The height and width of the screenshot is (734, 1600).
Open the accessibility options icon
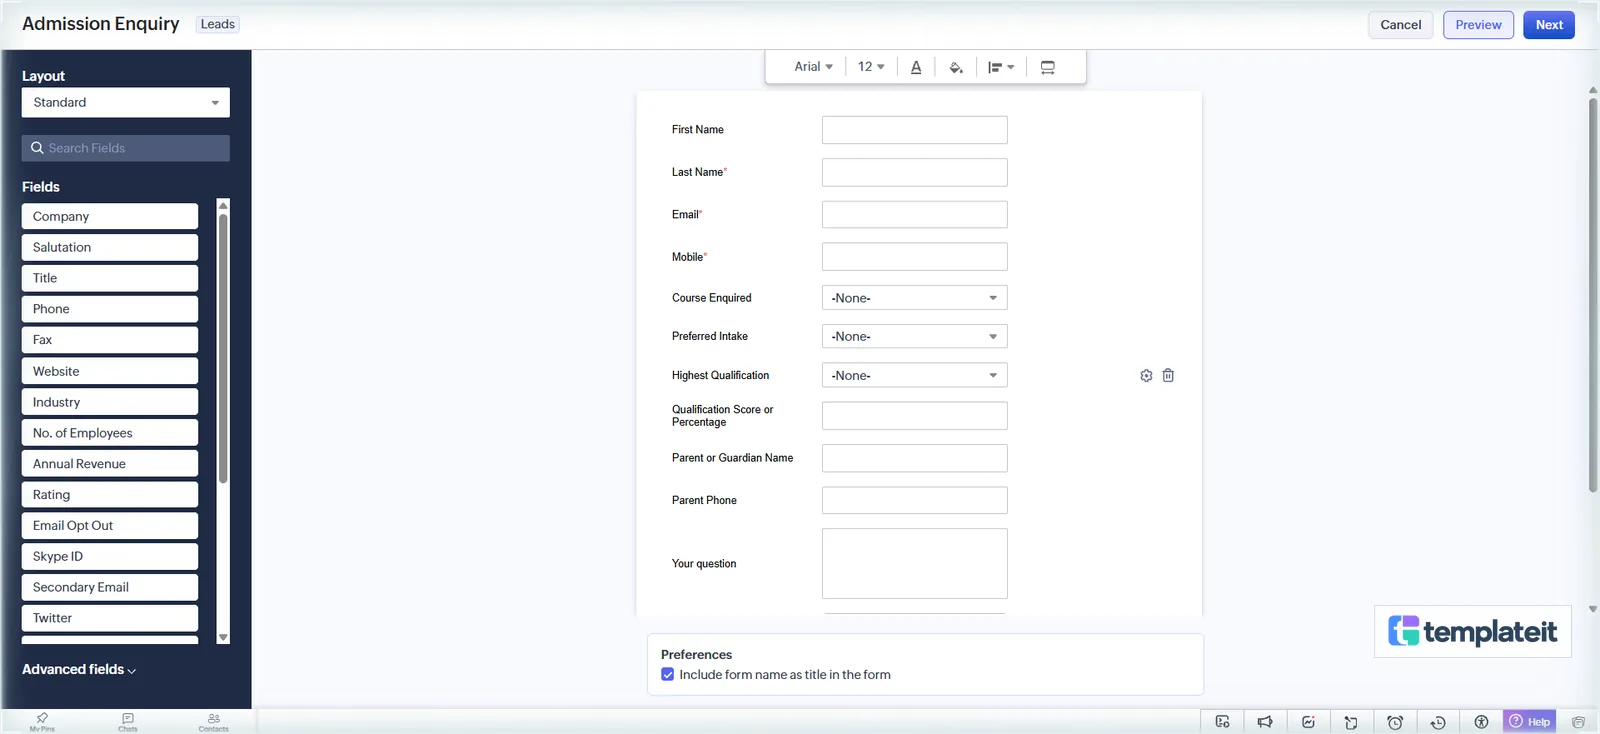[x=1481, y=722]
